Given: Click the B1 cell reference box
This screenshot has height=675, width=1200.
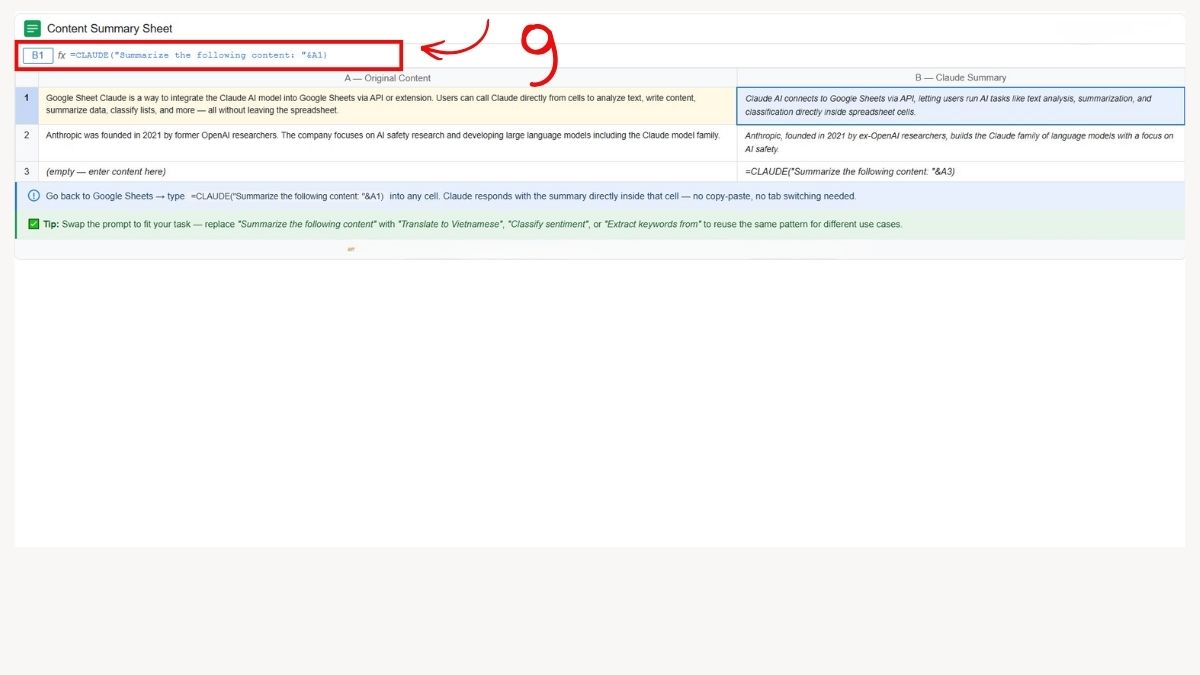Looking at the screenshot, I should pos(37,55).
